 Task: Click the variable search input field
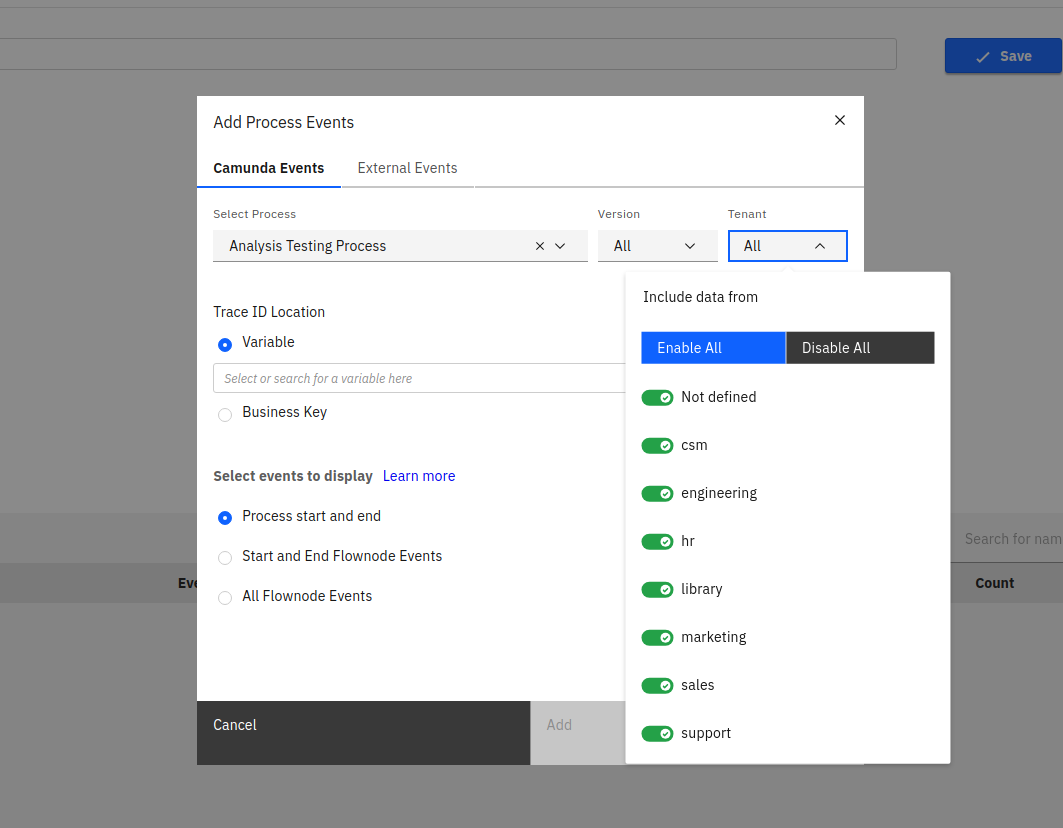(420, 378)
